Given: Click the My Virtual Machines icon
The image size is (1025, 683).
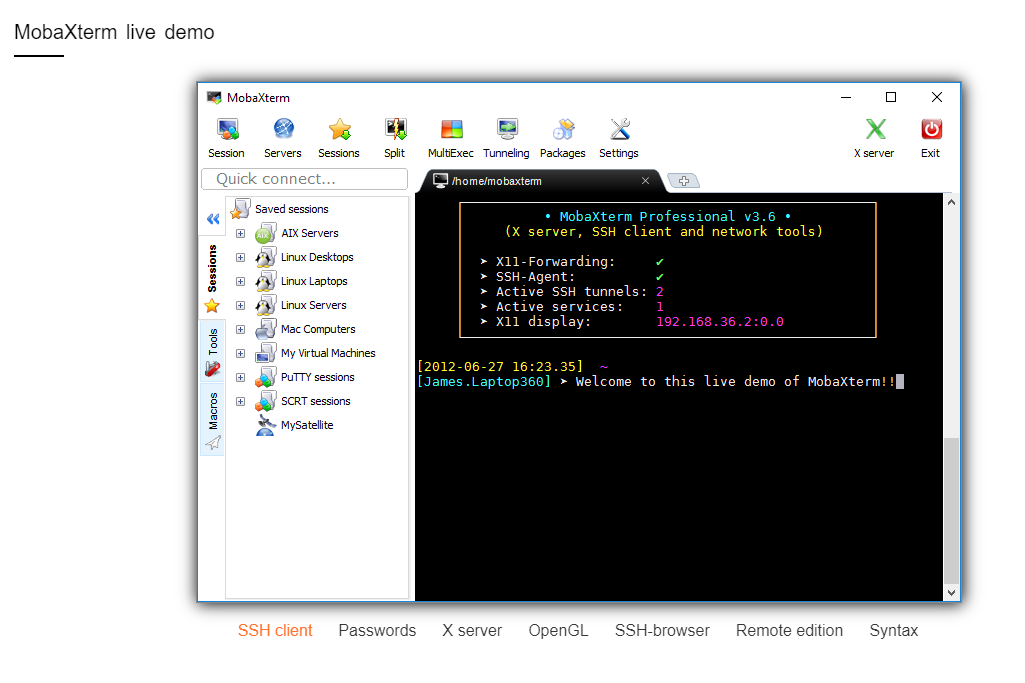Looking at the screenshot, I should (265, 354).
